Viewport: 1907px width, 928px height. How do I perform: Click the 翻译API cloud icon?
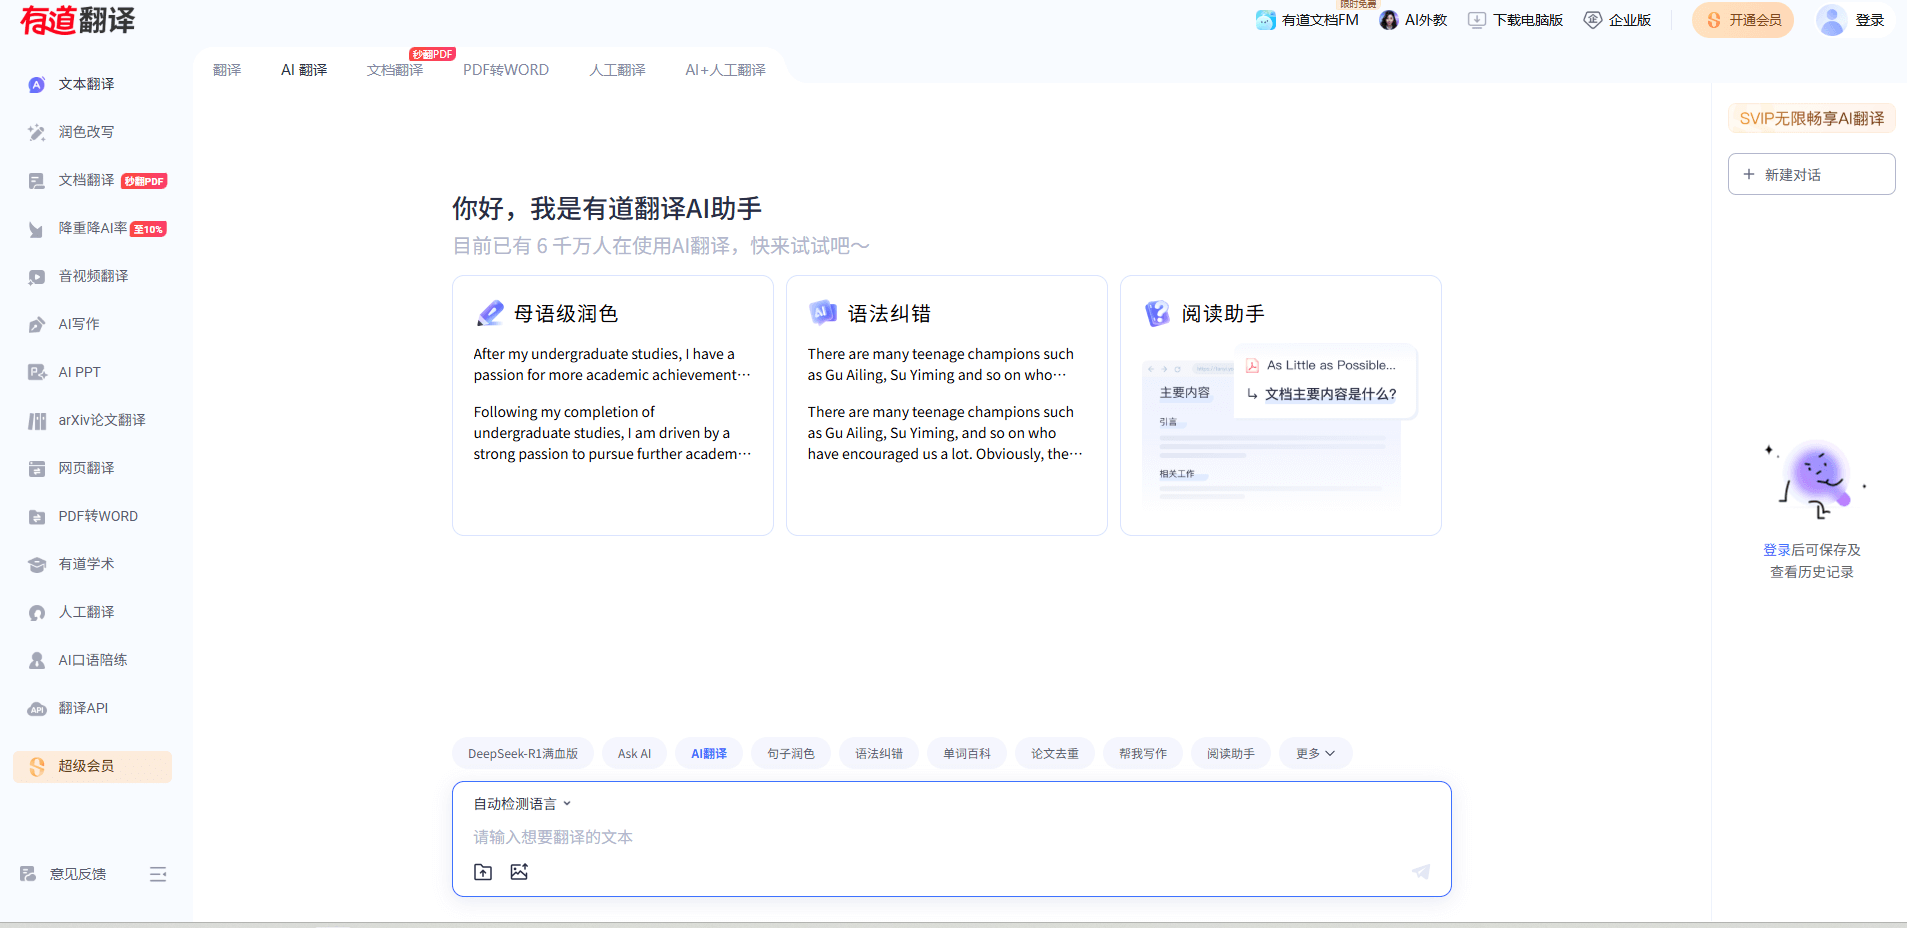click(37, 709)
